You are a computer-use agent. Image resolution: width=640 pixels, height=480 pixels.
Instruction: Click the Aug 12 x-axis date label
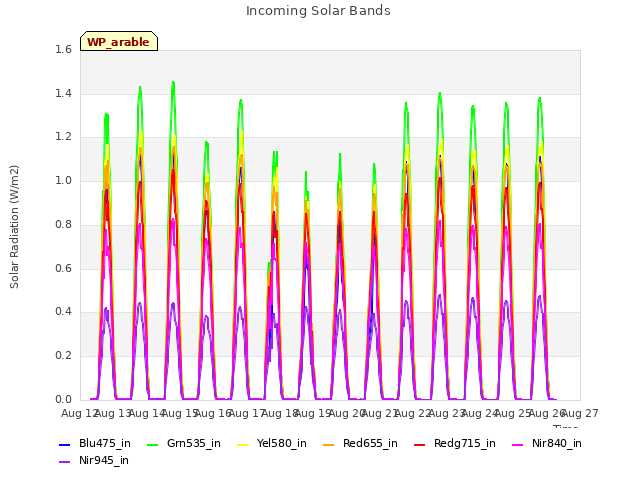[78, 413]
